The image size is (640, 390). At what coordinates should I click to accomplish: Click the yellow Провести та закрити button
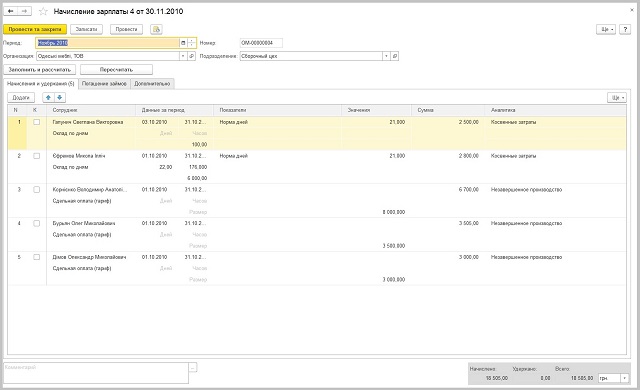[x=35, y=29]
